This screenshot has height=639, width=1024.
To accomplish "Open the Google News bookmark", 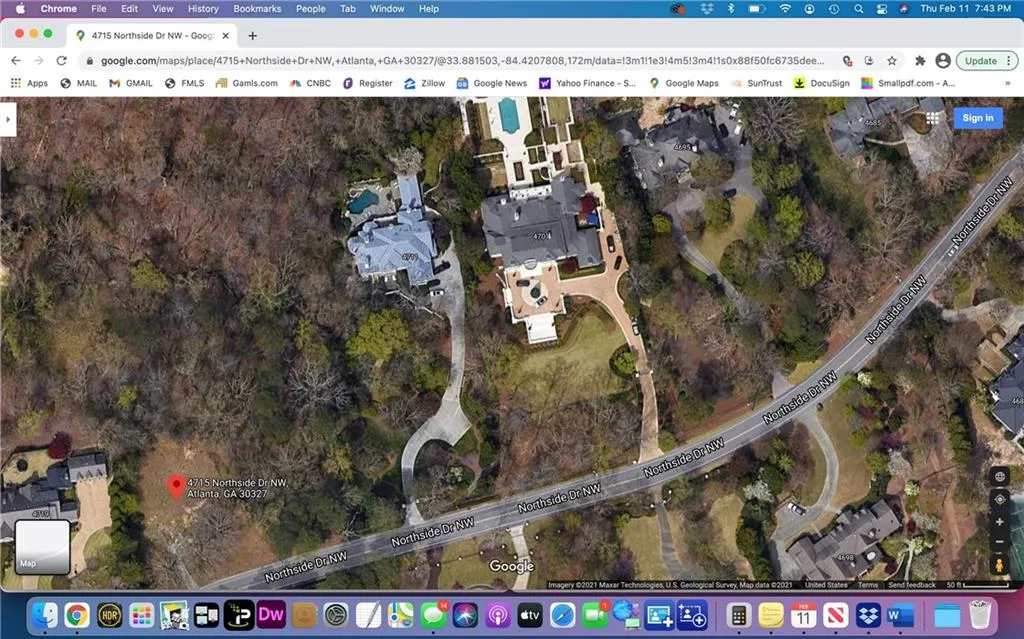I will pyautogui.click(x=492, y=83).
